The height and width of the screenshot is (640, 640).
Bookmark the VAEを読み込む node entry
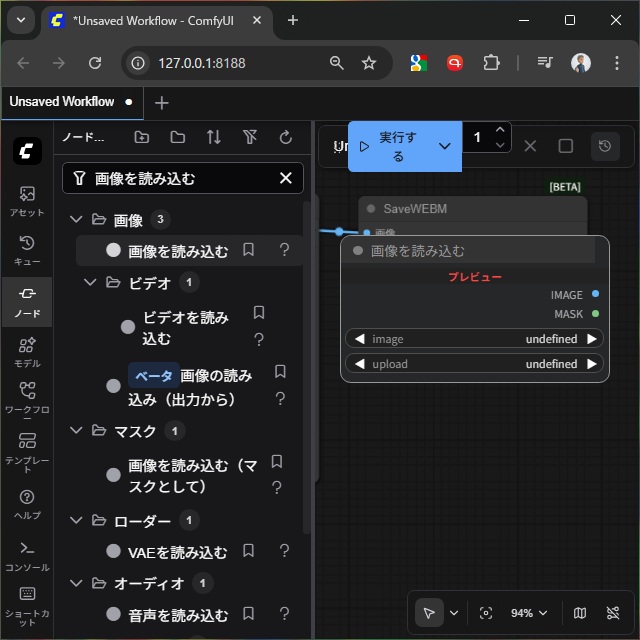249,551
